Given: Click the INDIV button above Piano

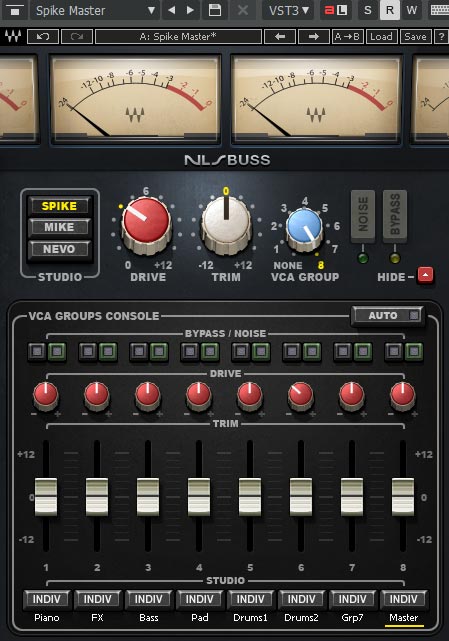Looking at the screenshot, I should 46,599.
